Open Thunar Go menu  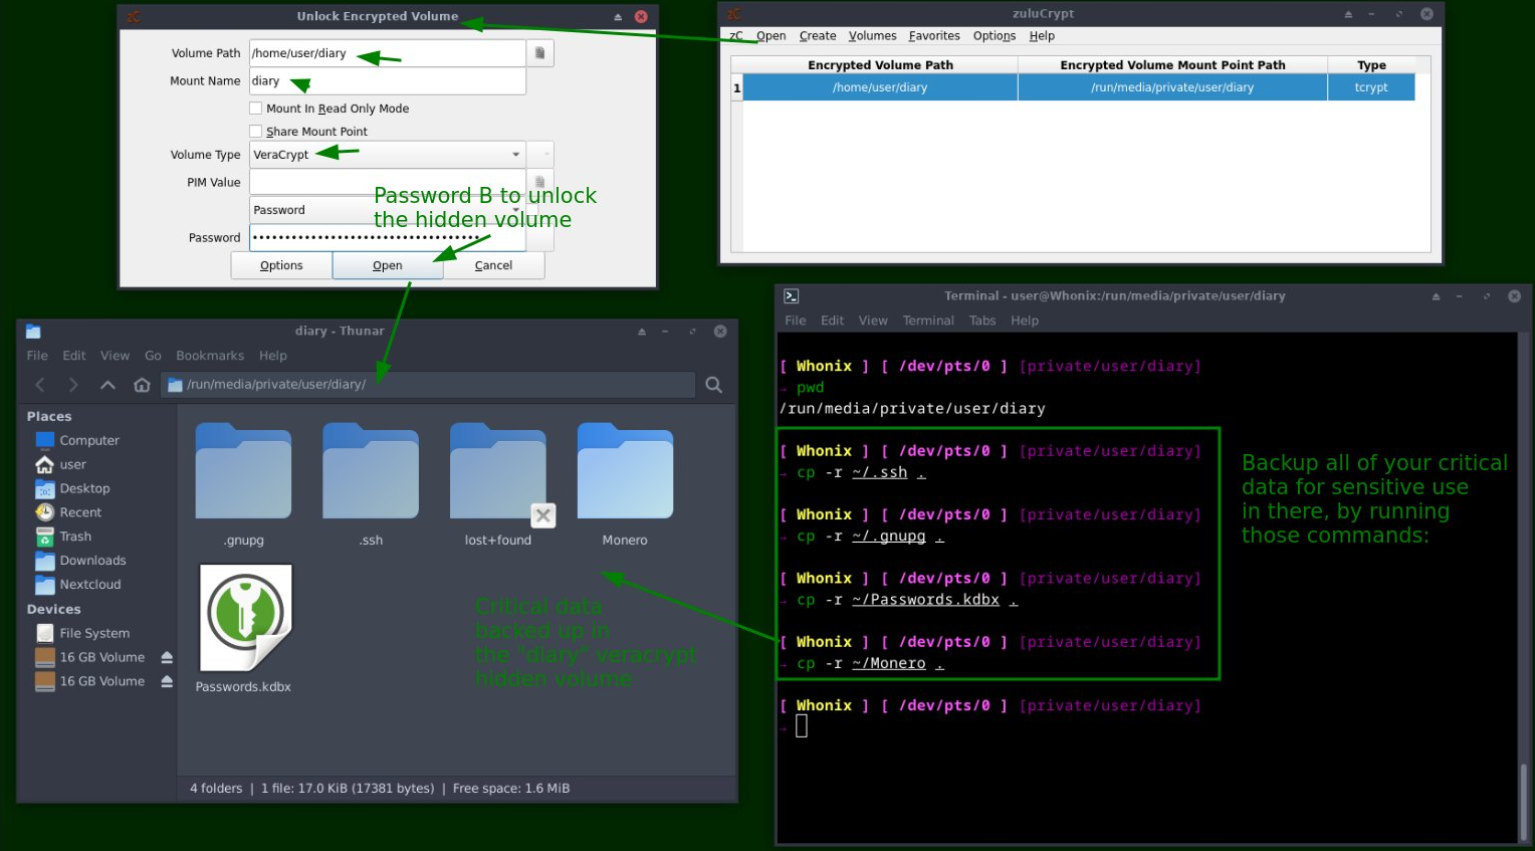tap(153, 356)
